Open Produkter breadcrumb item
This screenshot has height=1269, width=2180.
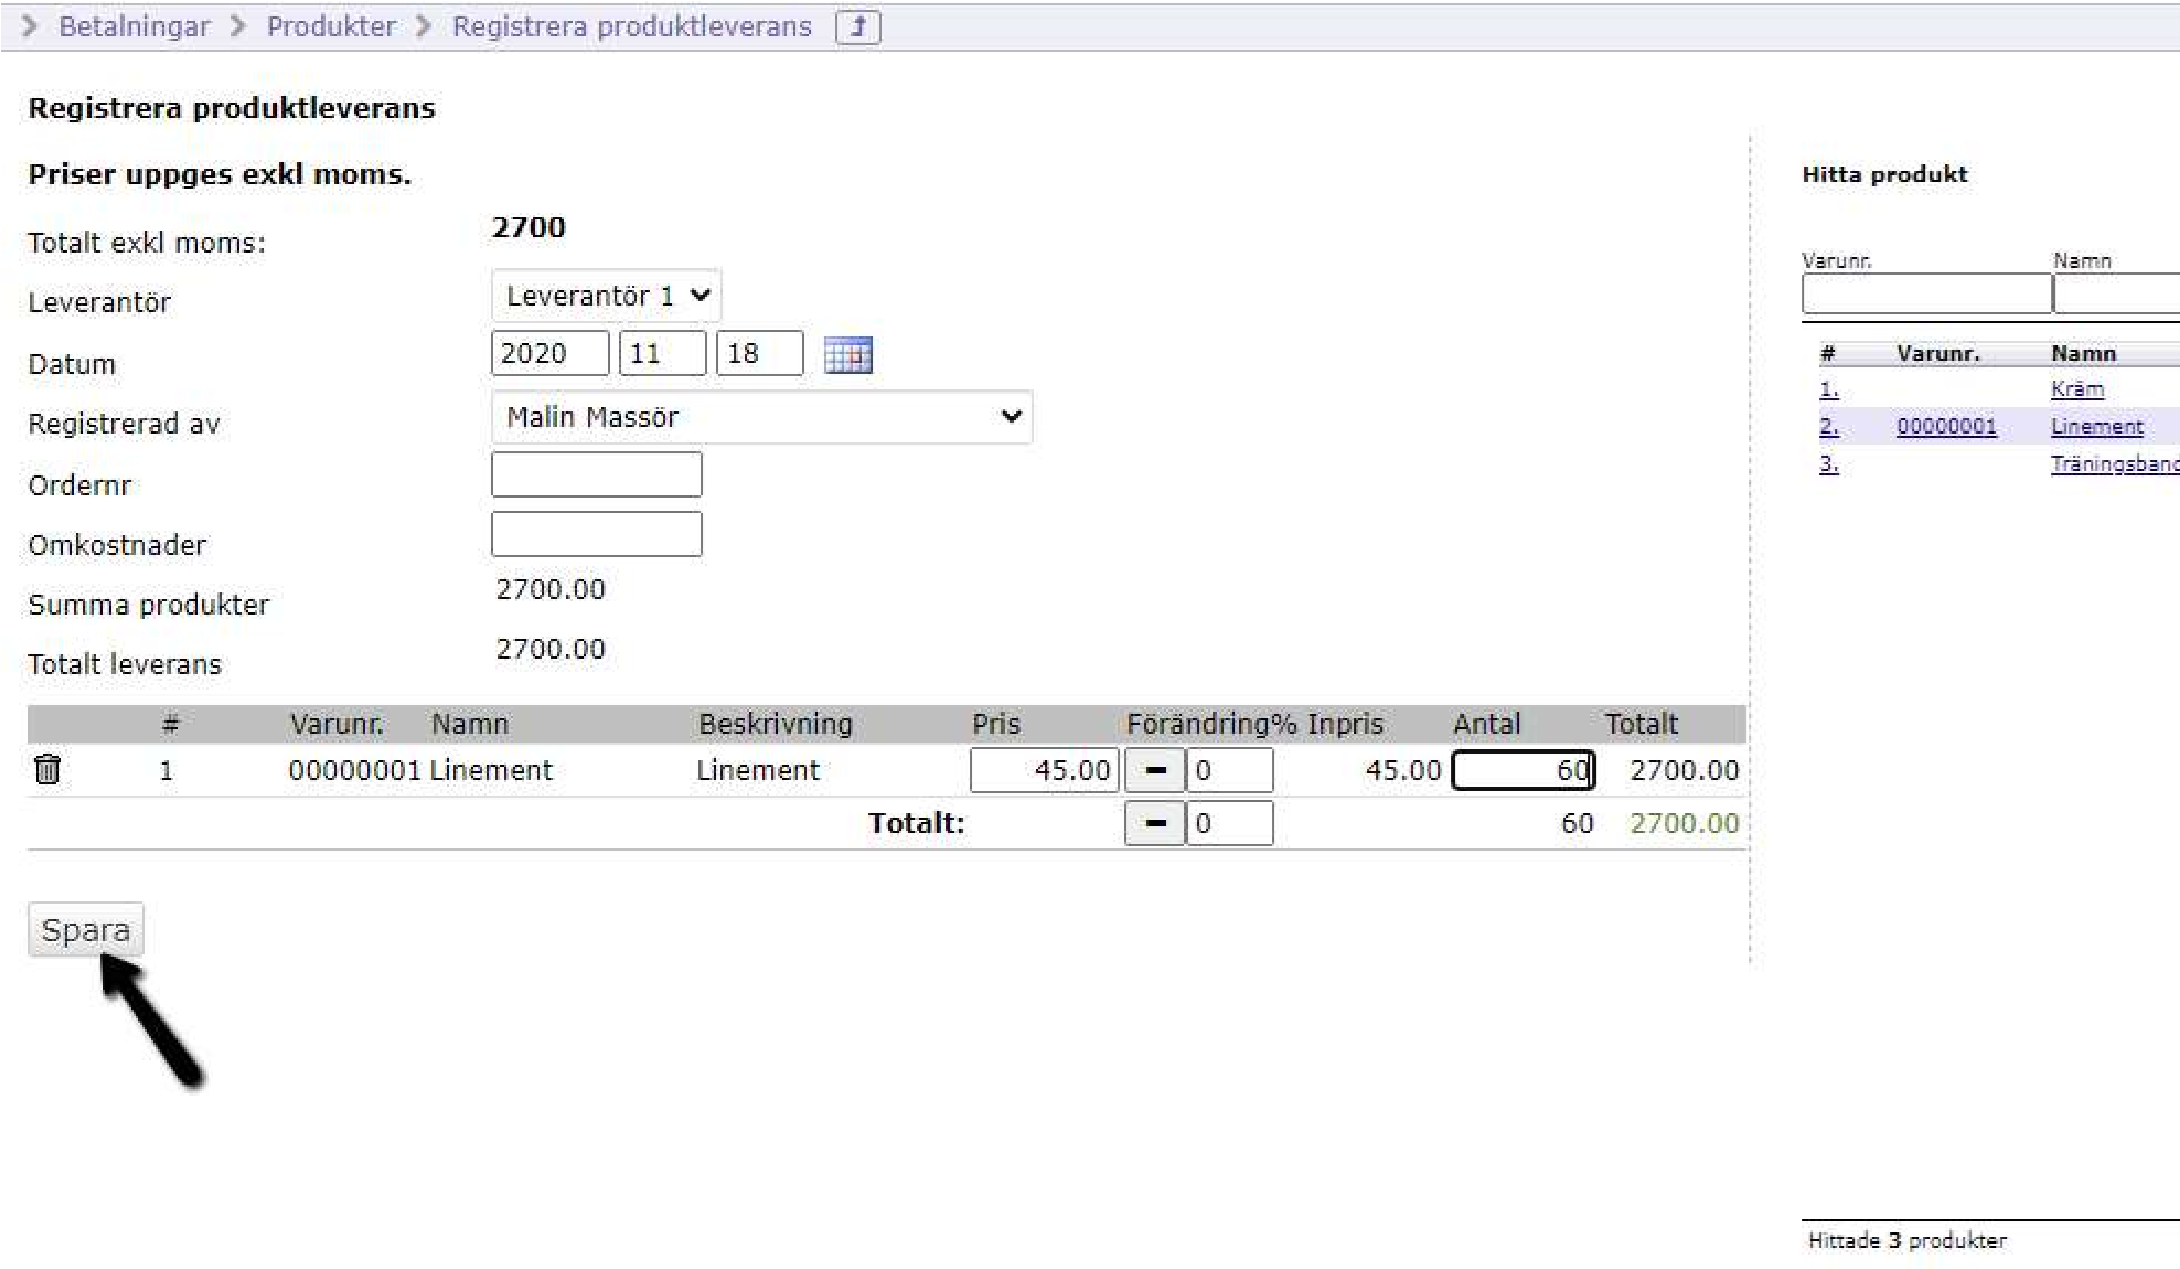[x=331, y=26]
